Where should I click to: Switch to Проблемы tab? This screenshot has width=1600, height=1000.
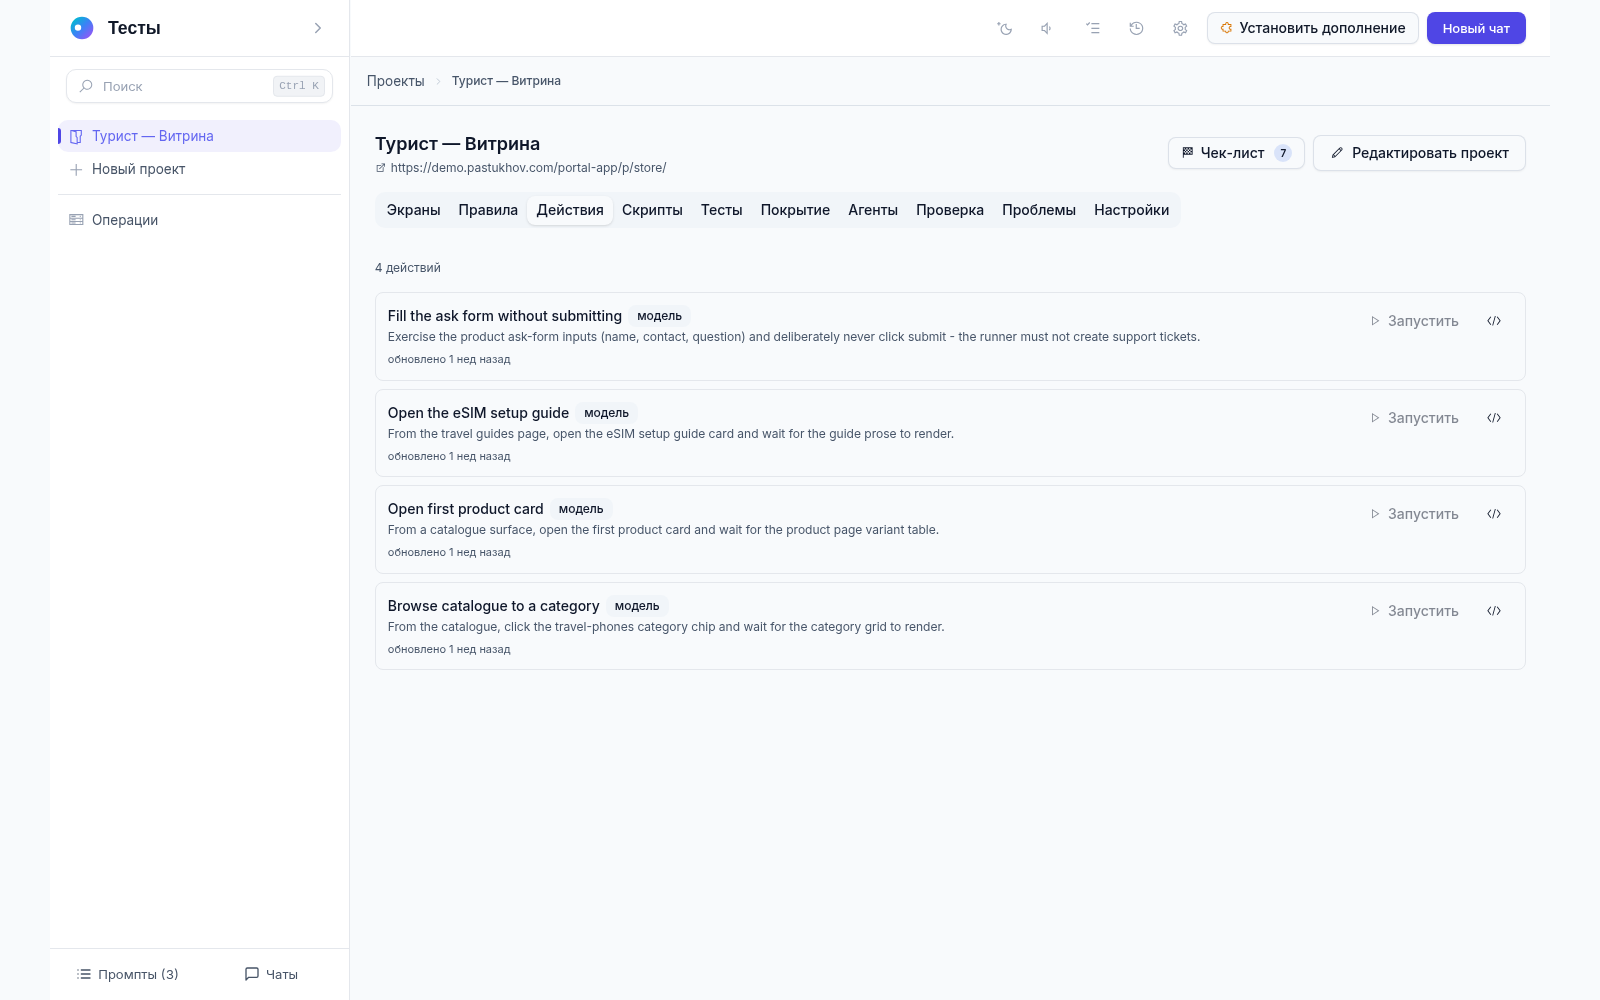(1039, 210)
